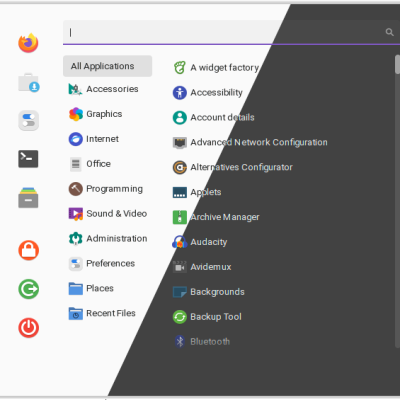Open the Administration category
The width and height of the screenshot is (400, 400).
pos(107,238)
